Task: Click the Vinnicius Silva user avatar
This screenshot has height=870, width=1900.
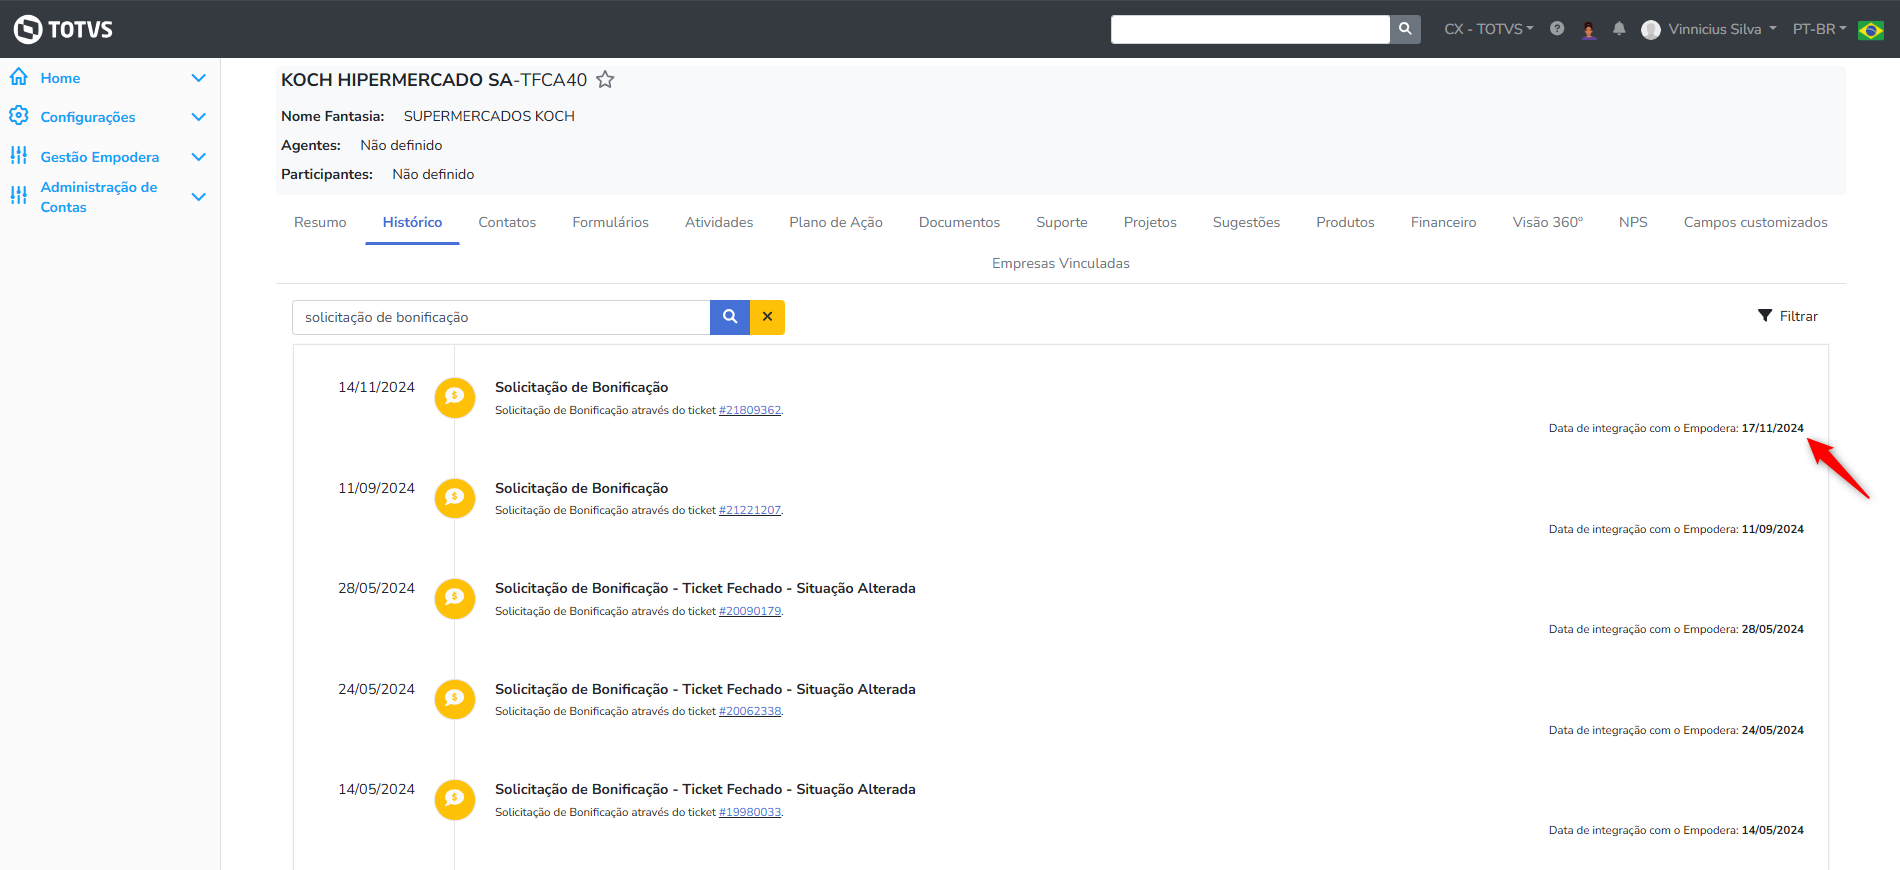Action: pyautogui.click(x=1651, y=30)
